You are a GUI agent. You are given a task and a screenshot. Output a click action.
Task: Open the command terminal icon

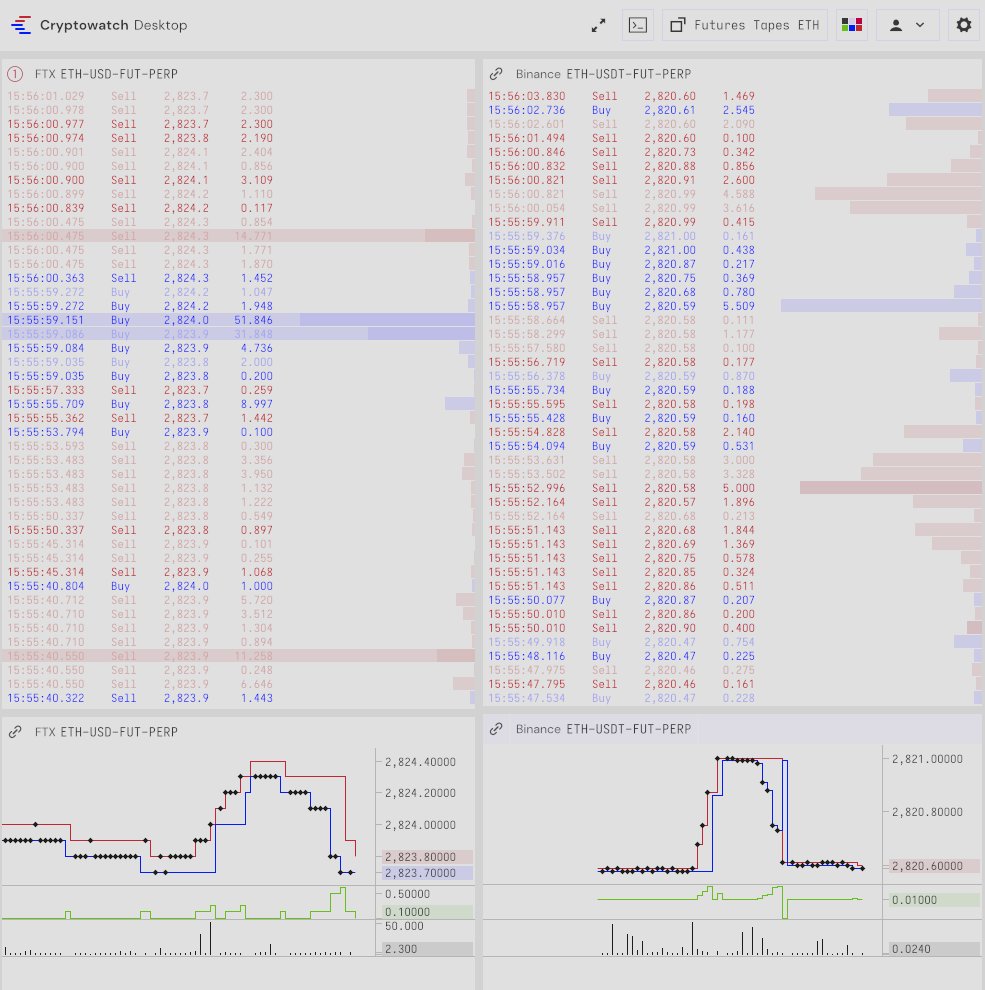click(x=638, y=25)
